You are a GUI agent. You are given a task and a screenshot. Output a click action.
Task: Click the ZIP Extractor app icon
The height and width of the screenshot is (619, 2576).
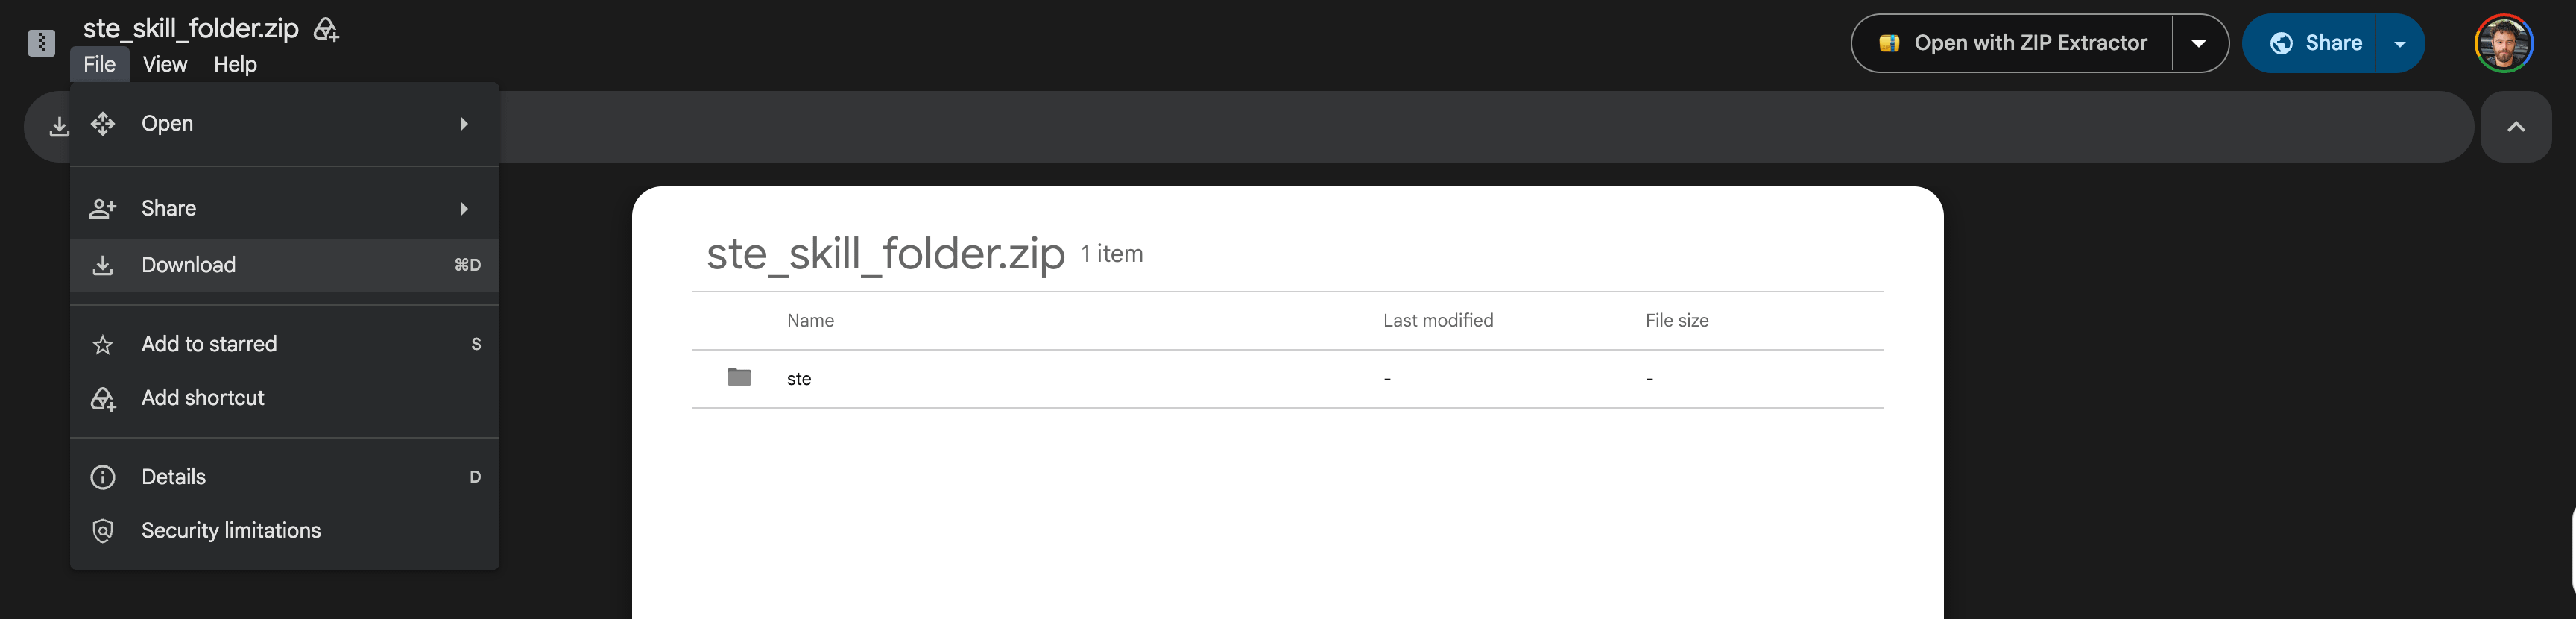click(1889, 43)
